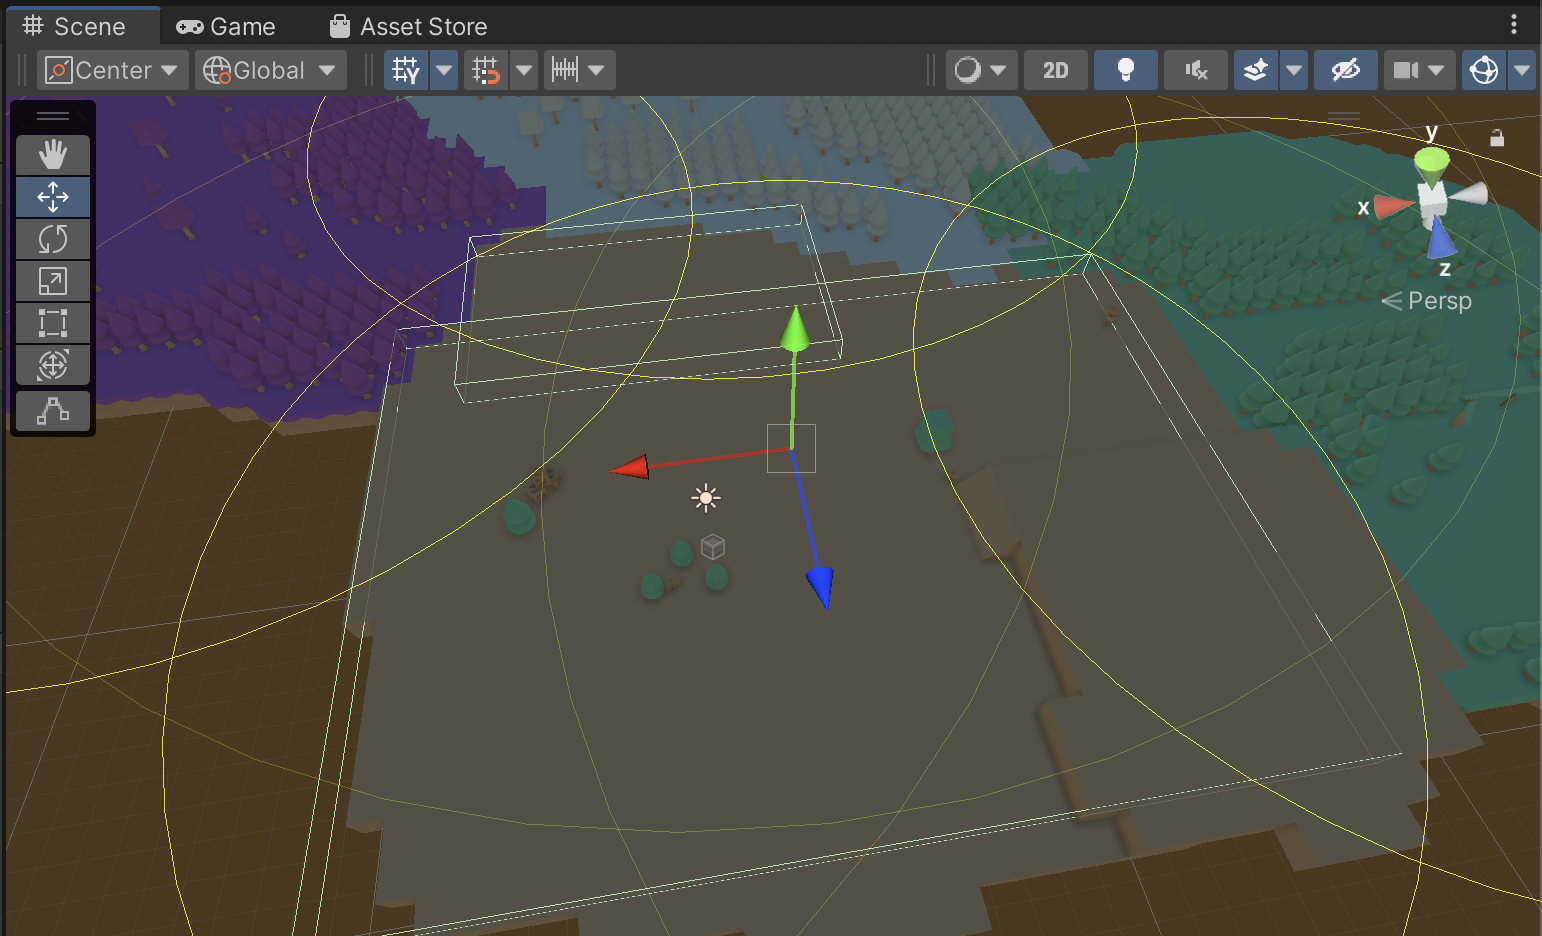1542x936 pixels.
Task: Toggle grid snapping button
Action: click(486, 70)
